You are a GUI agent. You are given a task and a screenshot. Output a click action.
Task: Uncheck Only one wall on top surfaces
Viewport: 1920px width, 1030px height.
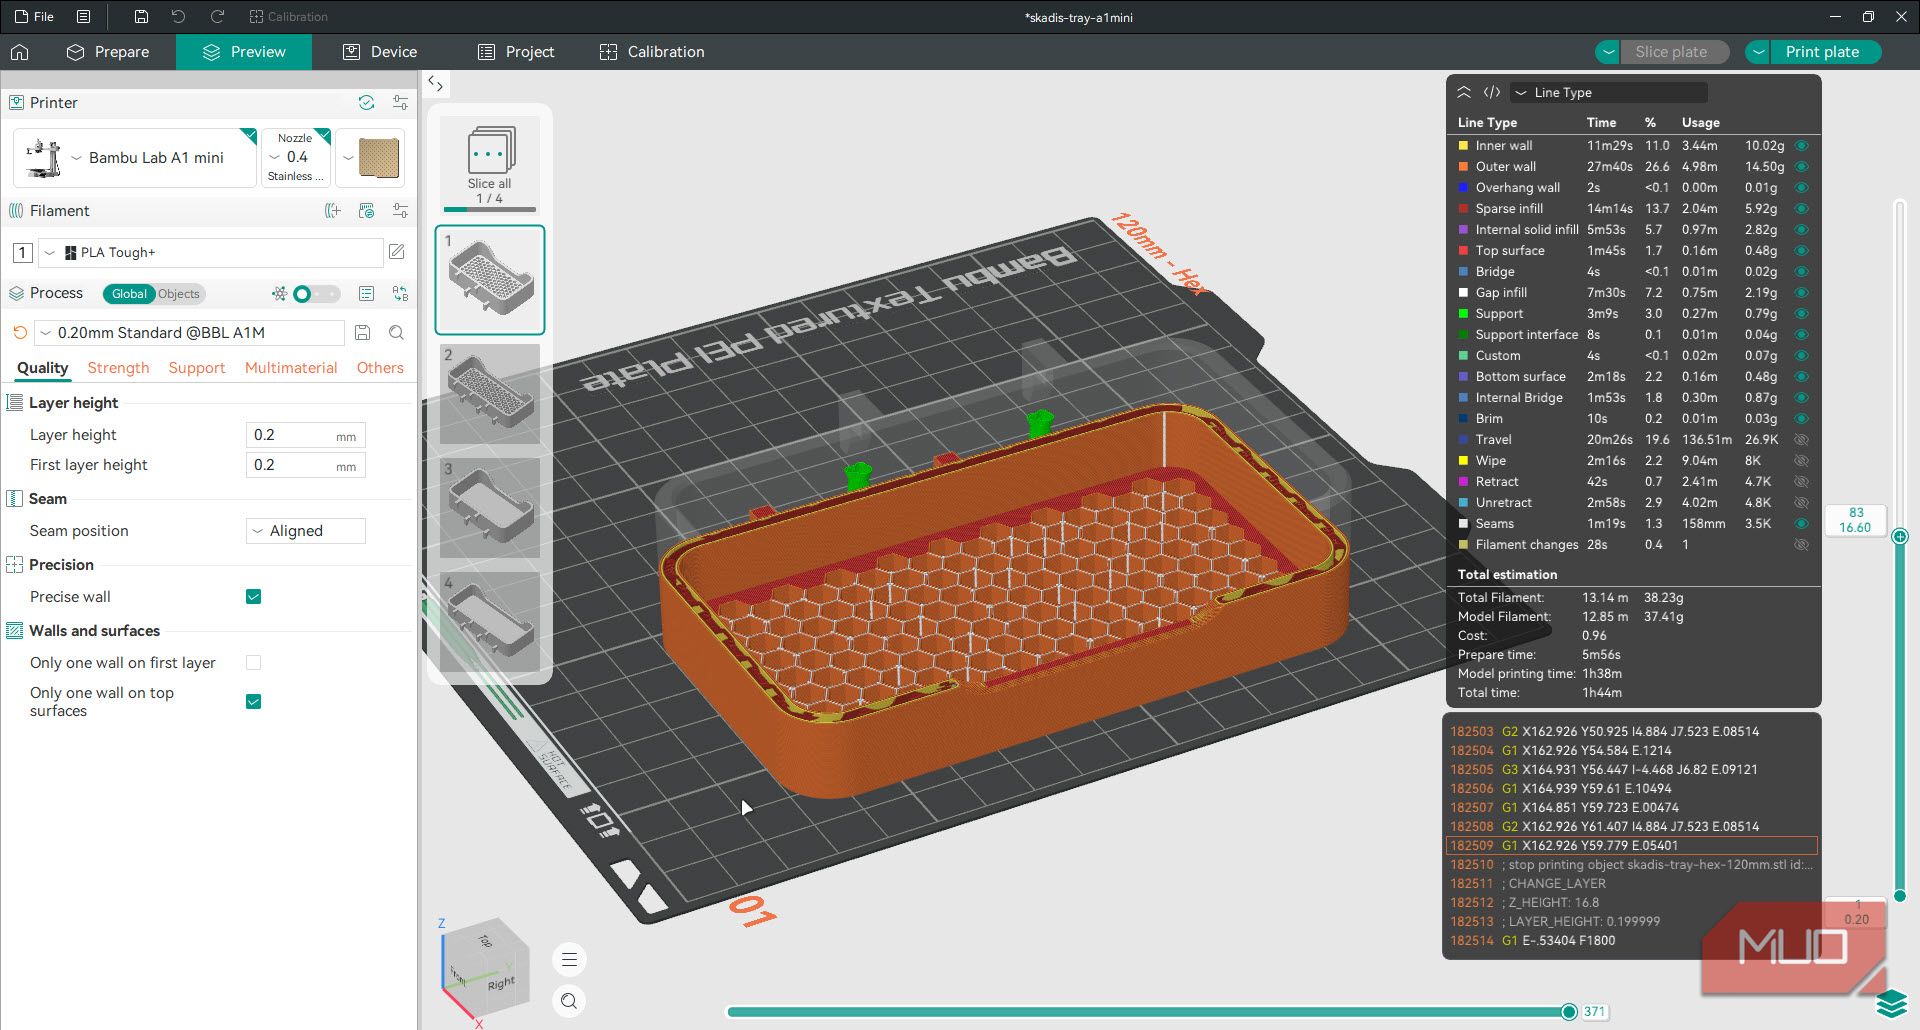coord(254,702)
